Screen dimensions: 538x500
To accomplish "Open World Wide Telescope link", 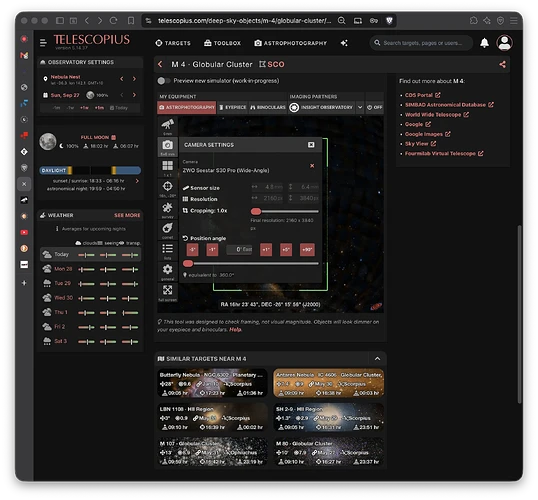I will coord(436,115).
